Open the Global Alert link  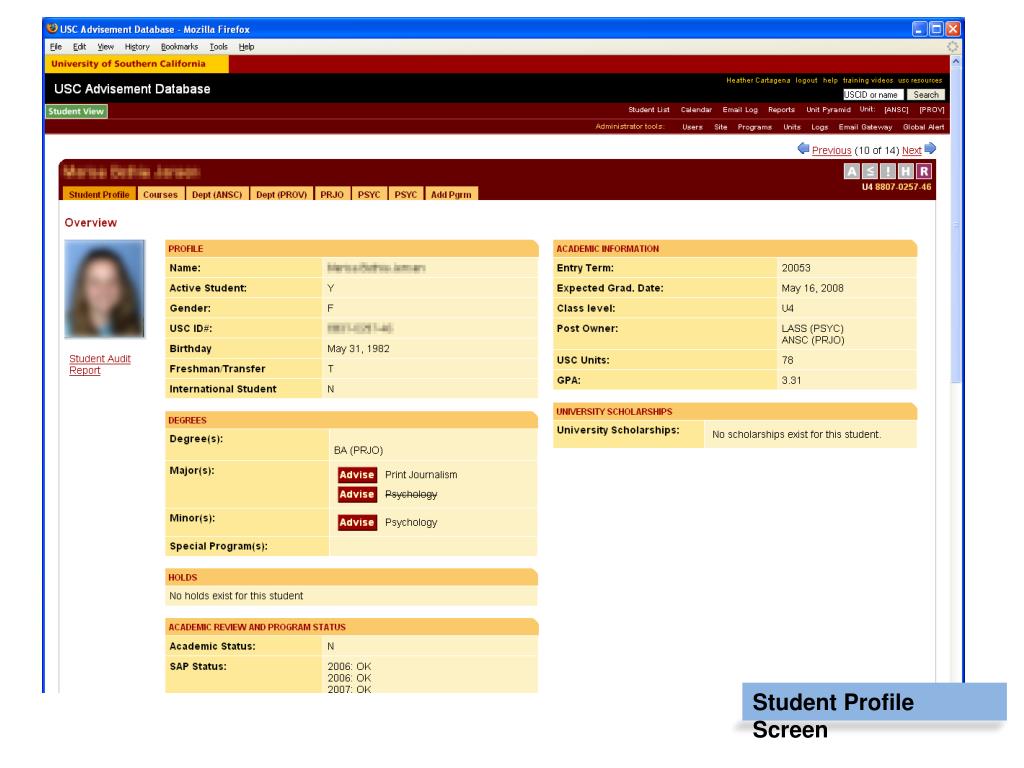923,127
